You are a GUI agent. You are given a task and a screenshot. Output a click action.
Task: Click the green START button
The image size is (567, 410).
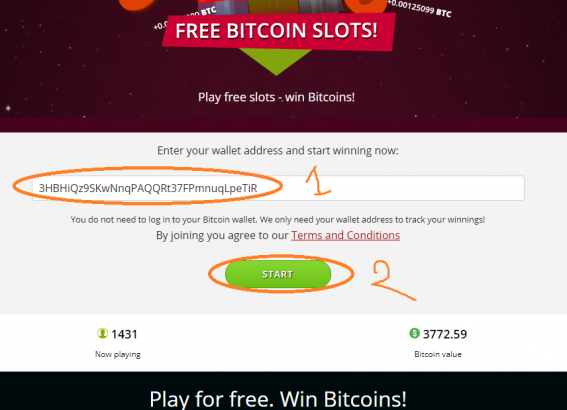tap(278, 274)
